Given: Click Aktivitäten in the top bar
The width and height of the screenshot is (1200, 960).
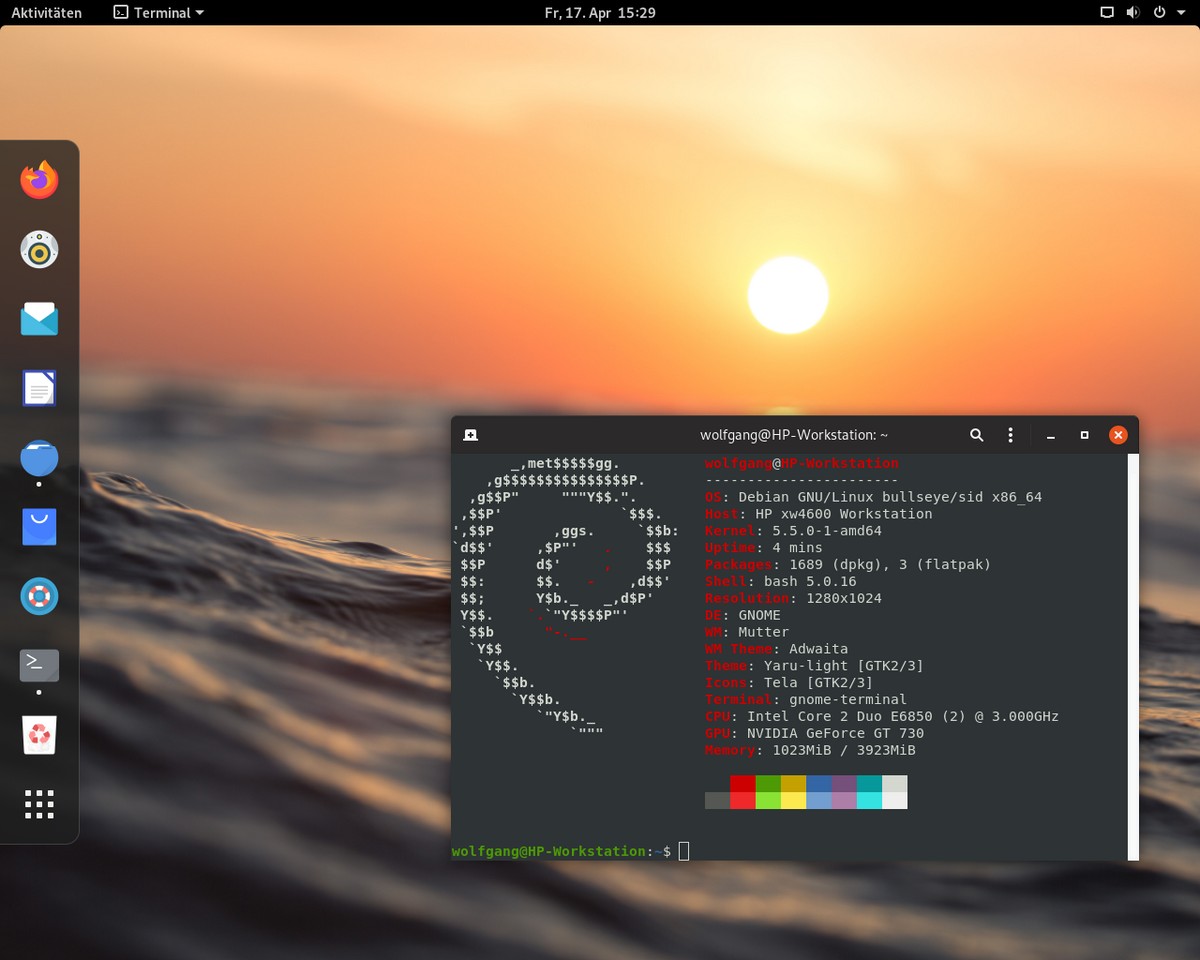Looking at the screenshot, I should tap(46, 13).
